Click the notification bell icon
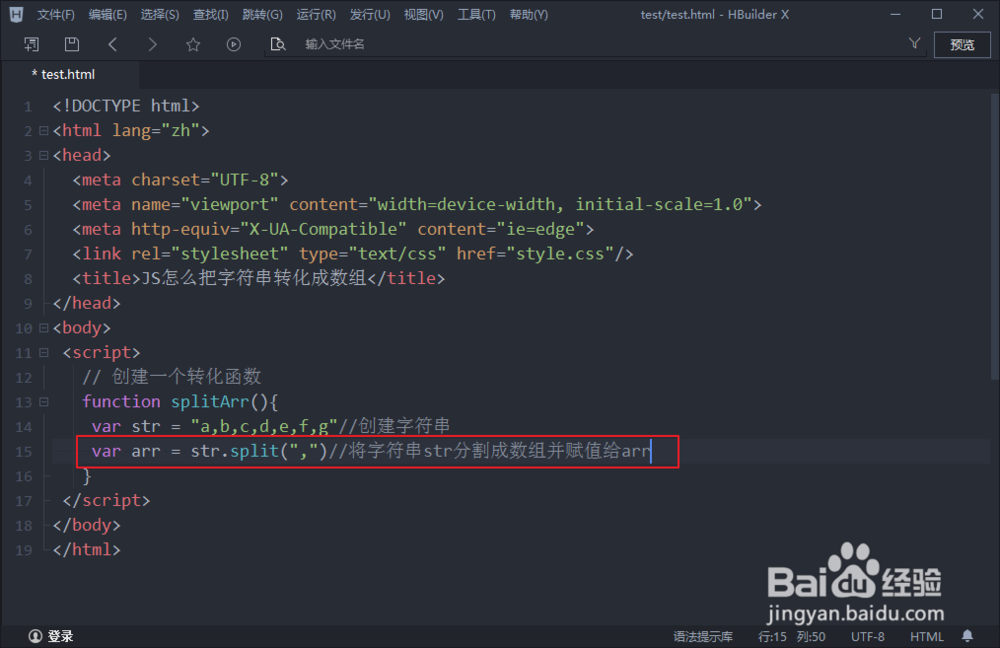Image resolution: width=1000 pixels, height=648 pixels. (967, 636)
